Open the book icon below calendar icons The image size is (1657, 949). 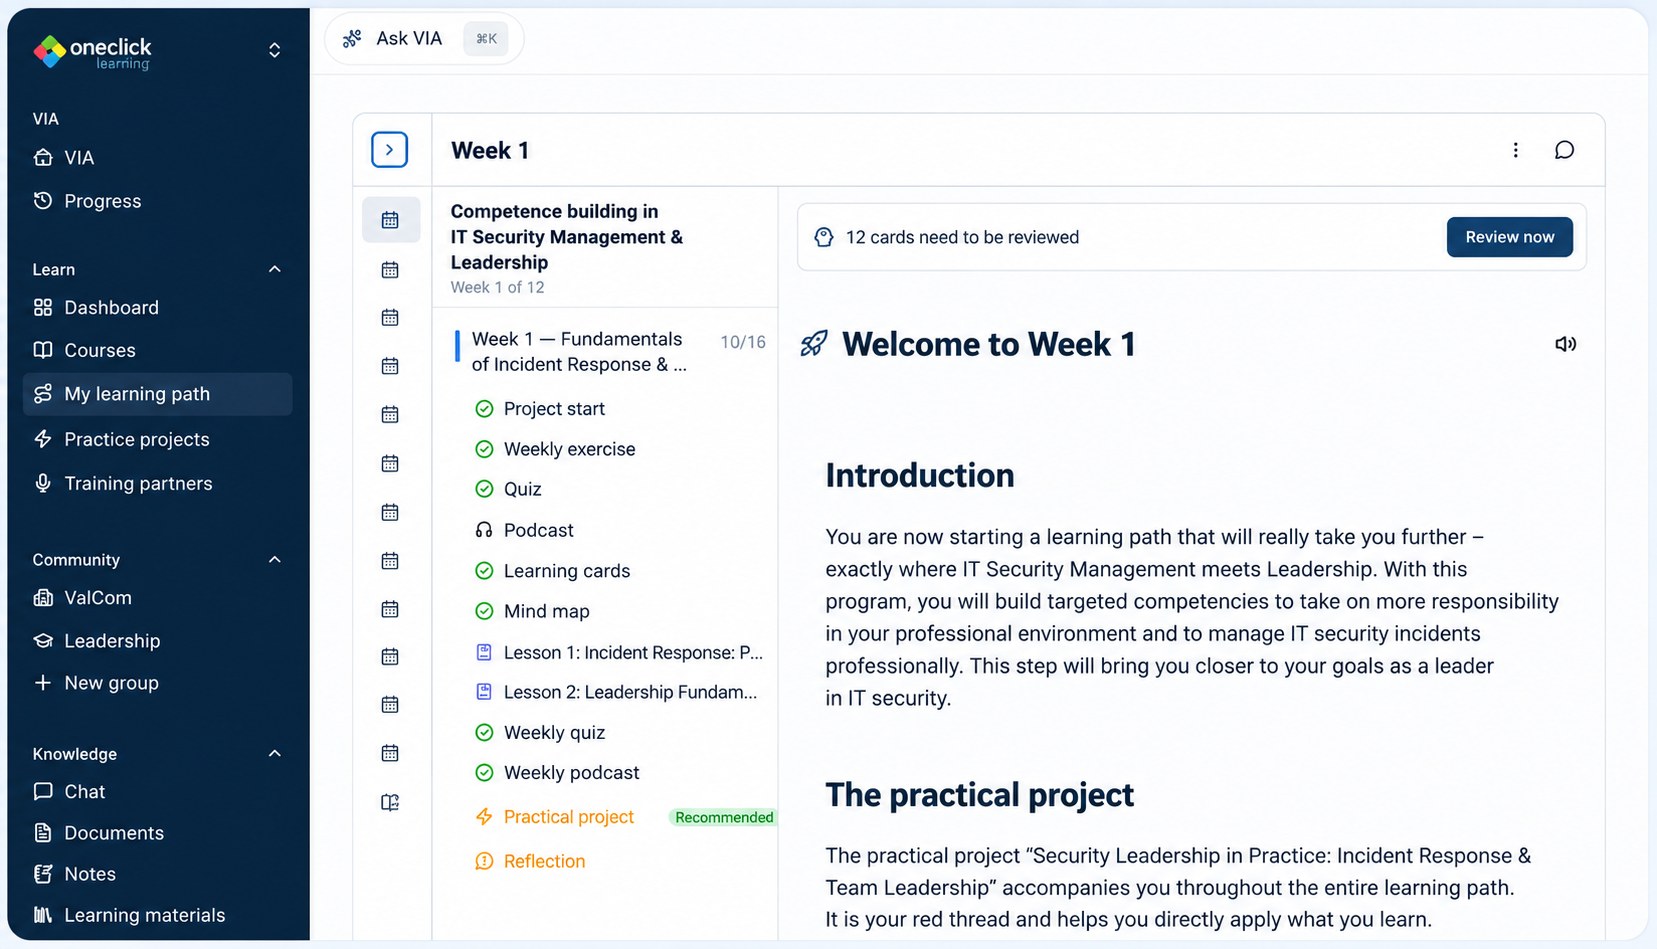(391, 802)
